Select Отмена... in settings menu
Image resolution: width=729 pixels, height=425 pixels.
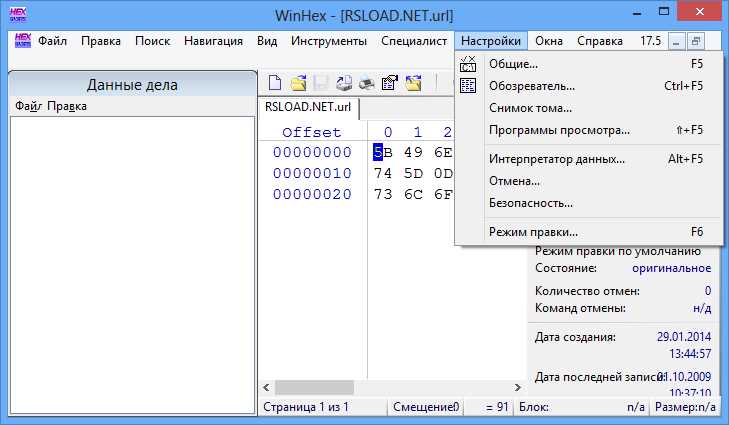pos(589,181)
